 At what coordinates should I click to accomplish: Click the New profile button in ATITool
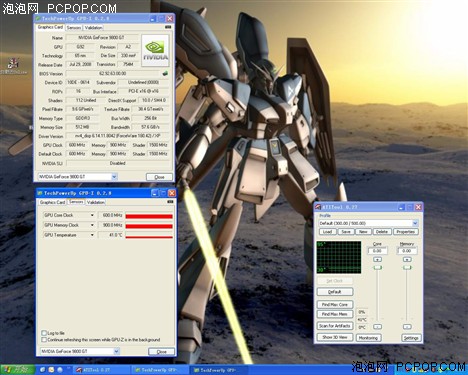click(363, 232)
